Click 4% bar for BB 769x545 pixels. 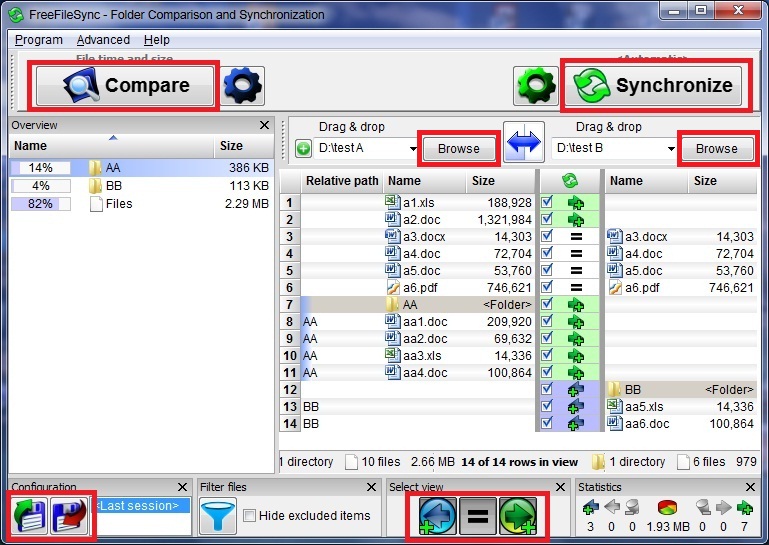click(x=41, y=186)
